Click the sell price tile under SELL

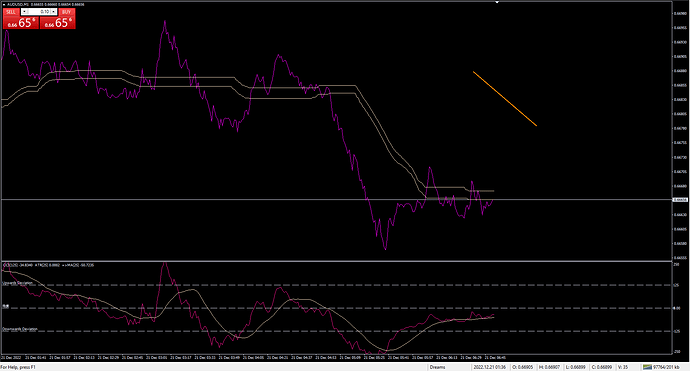21,23
